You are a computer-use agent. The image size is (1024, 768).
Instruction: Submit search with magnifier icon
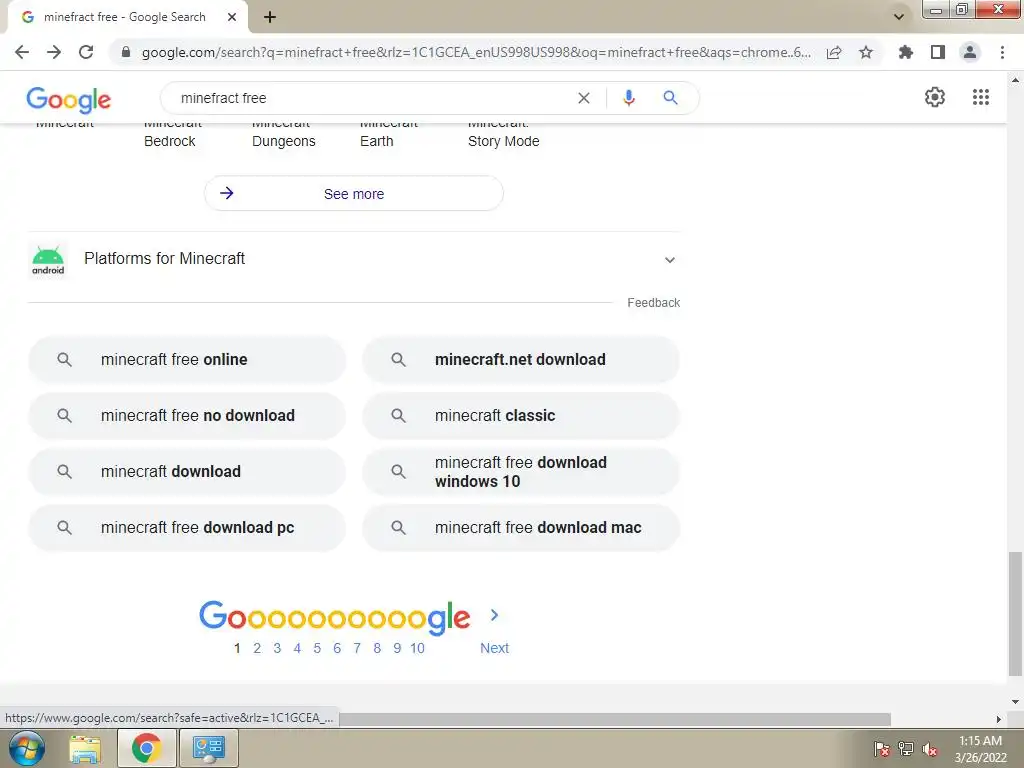(x=670, y=98)
